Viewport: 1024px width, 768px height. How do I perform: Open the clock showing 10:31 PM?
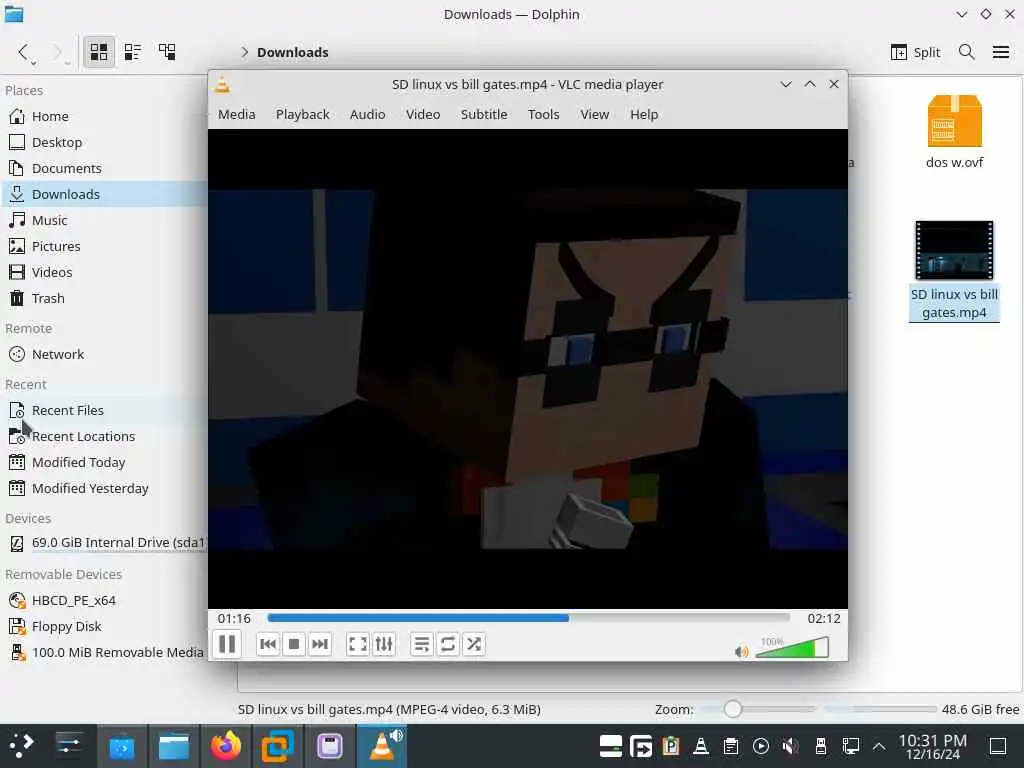(932, 746)
